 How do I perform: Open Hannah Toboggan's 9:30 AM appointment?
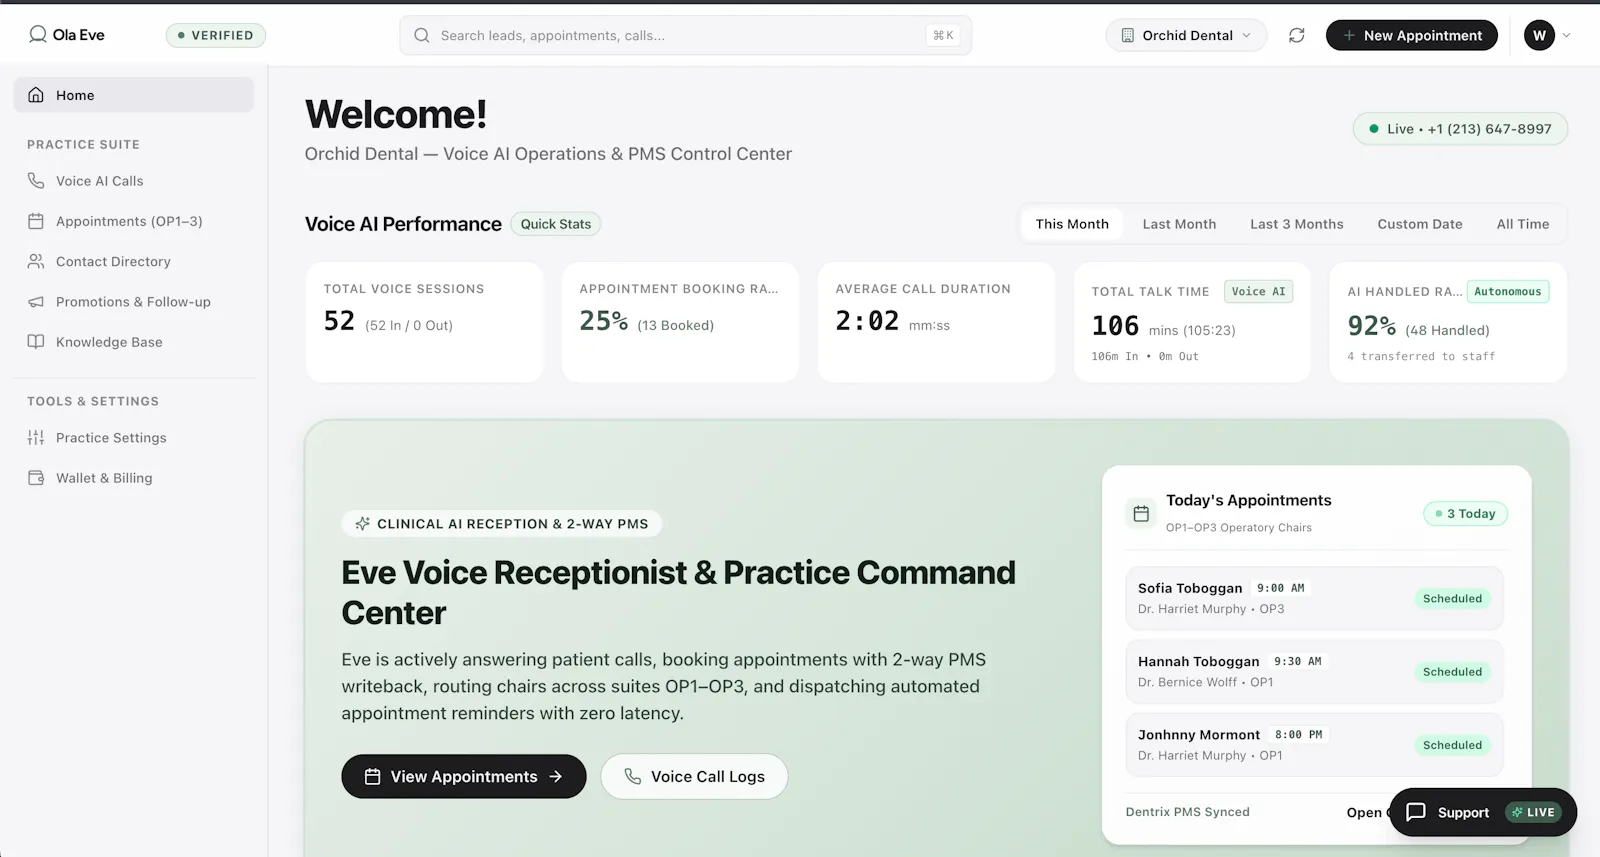[x=1314, y=672]
